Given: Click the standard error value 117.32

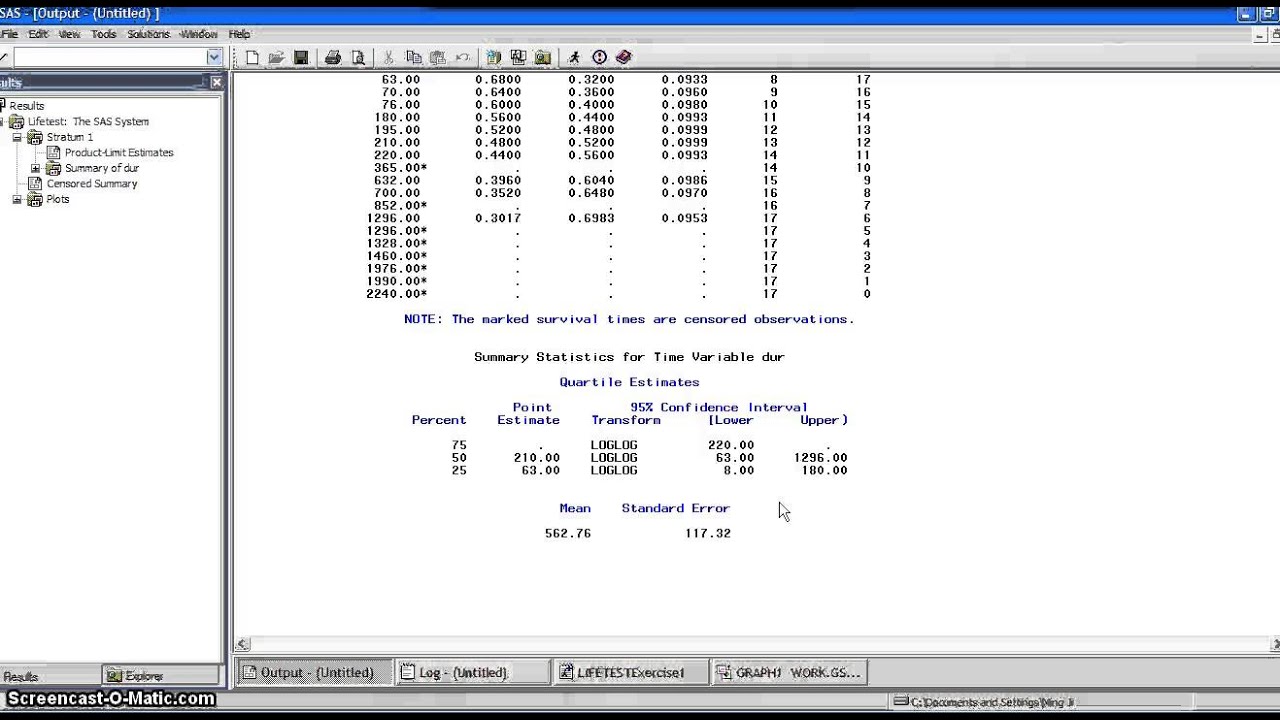Looking at the screenshot, I should pyautogui.click(x=708, y=533).
